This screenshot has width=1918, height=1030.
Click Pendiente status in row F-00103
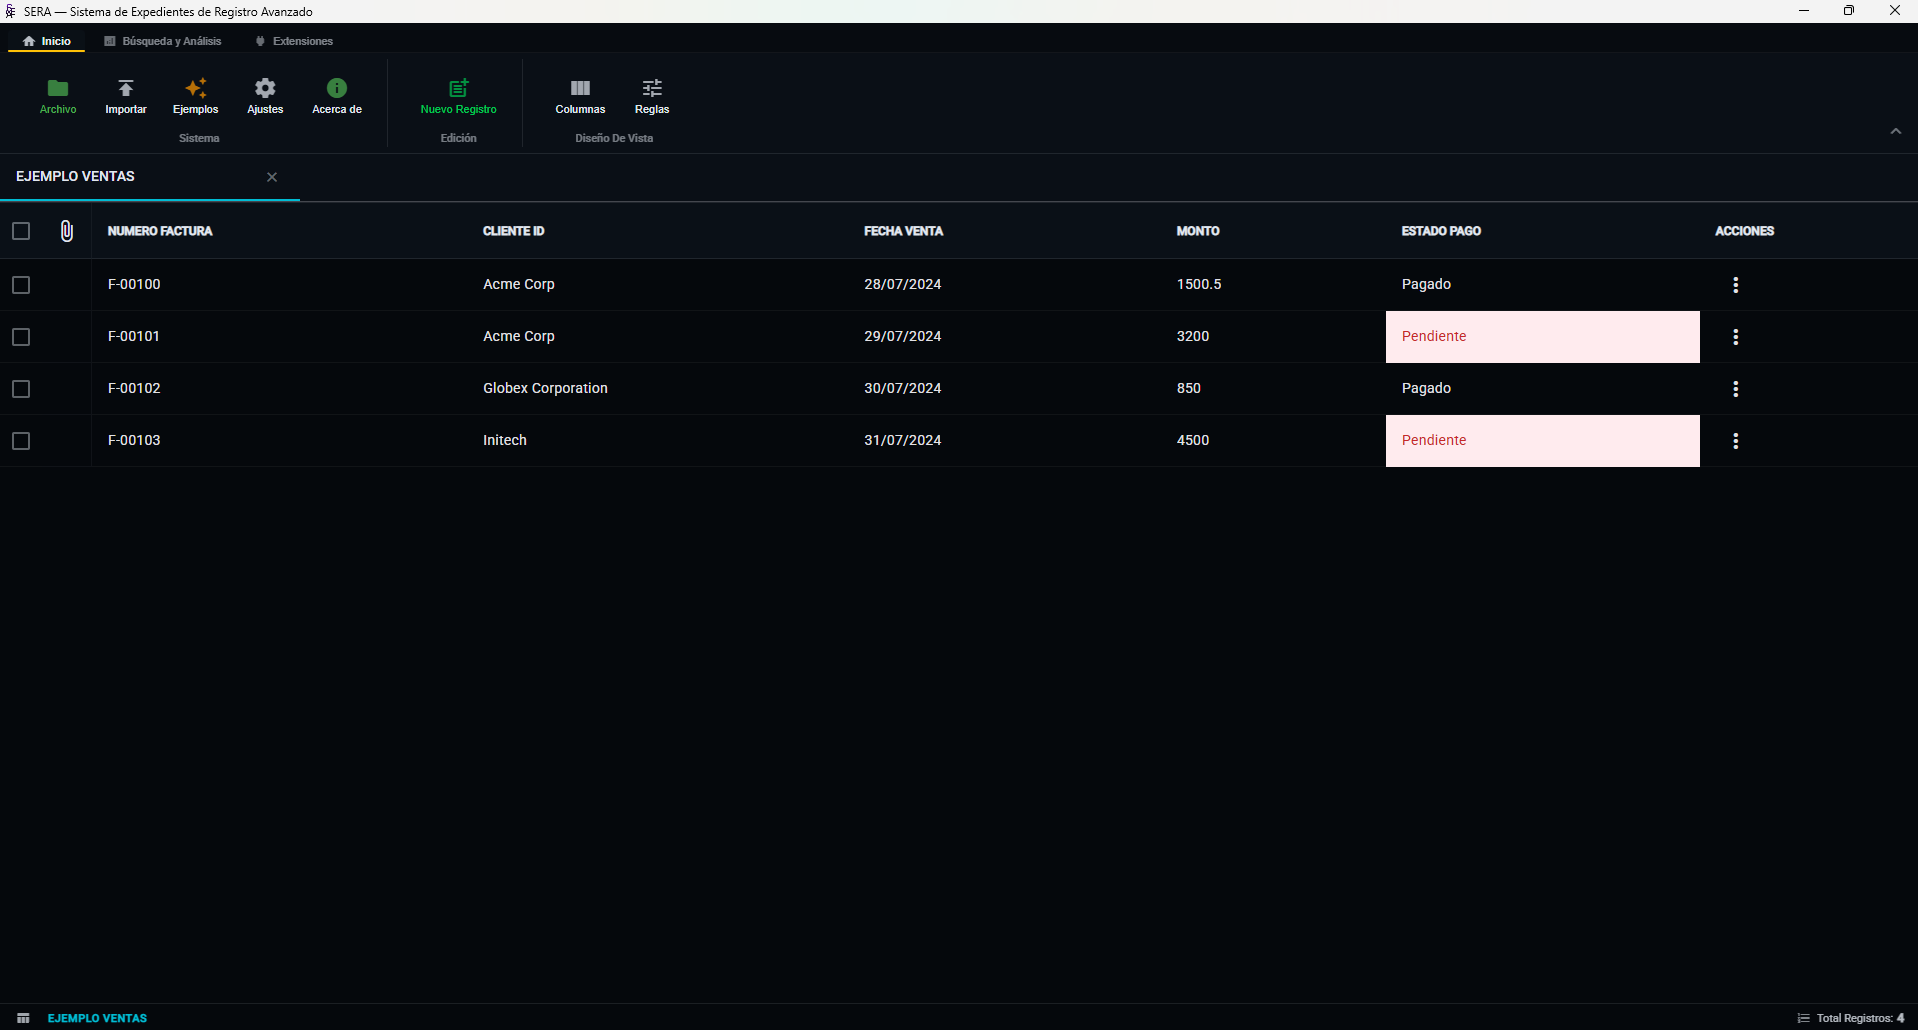1542,441
